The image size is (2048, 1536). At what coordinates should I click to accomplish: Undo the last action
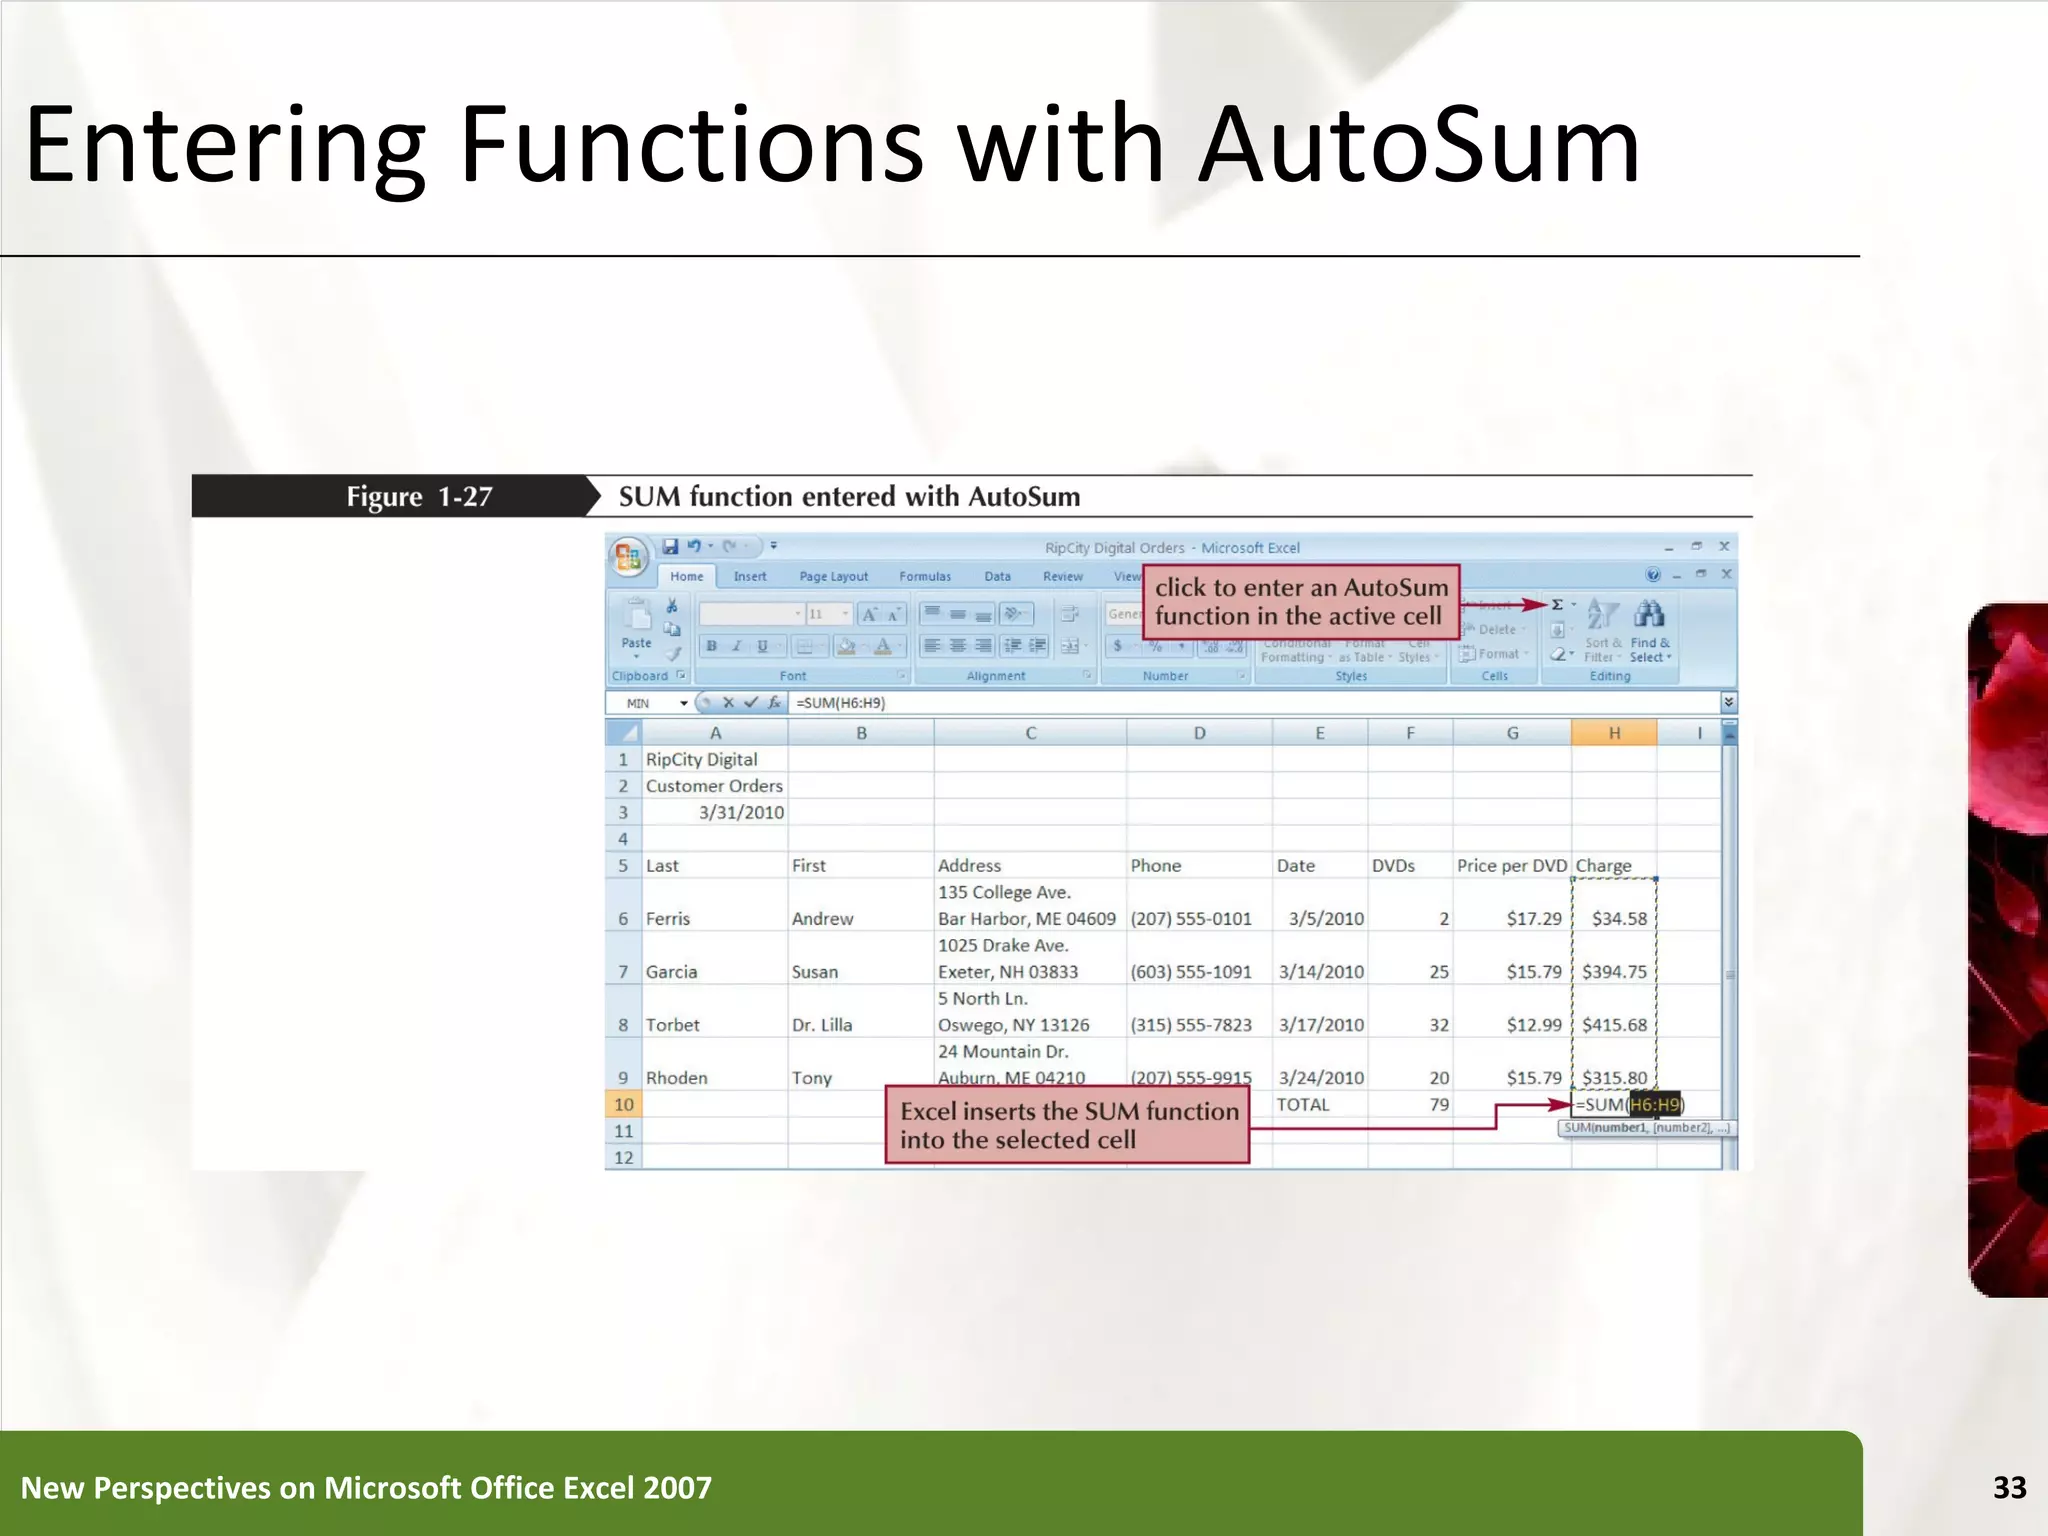pyautogui.click(x=693, y=547)
